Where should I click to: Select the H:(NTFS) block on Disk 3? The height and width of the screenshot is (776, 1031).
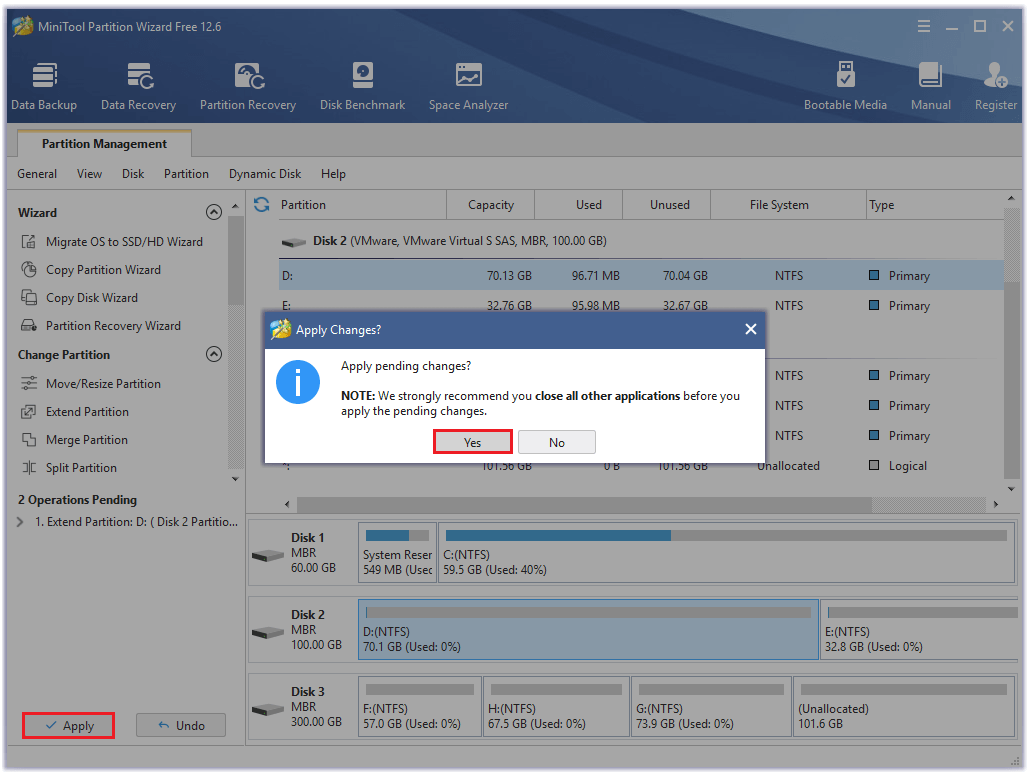[556, 706]
